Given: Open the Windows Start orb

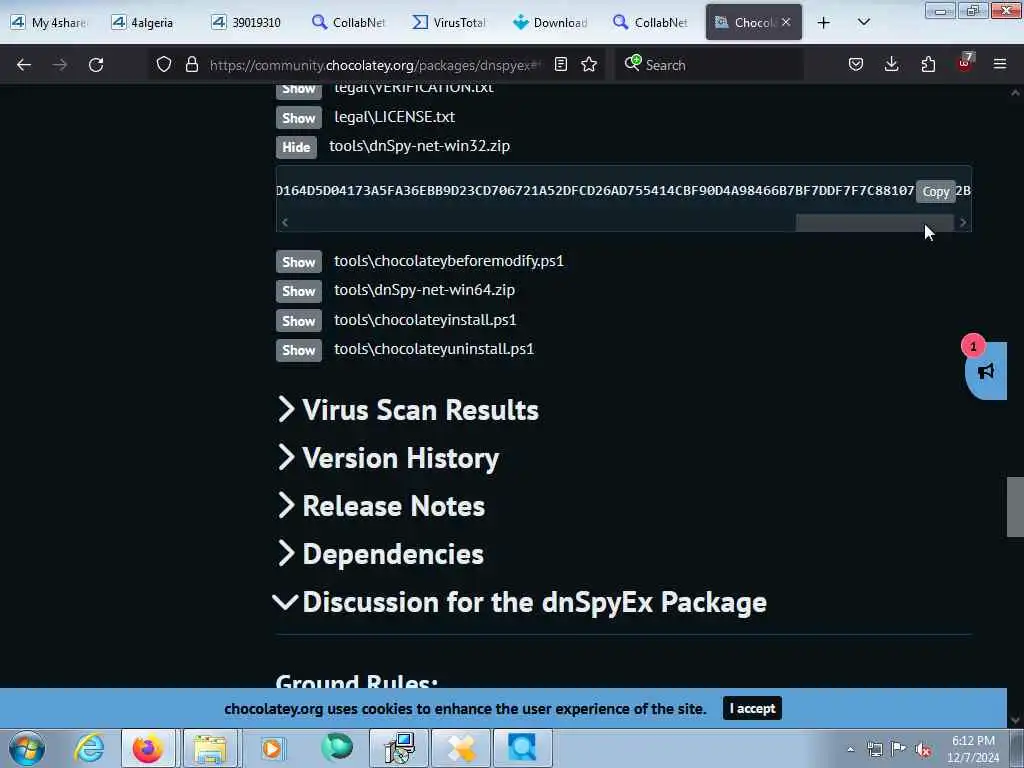Looking at the screenshot, I should [26, 748].
